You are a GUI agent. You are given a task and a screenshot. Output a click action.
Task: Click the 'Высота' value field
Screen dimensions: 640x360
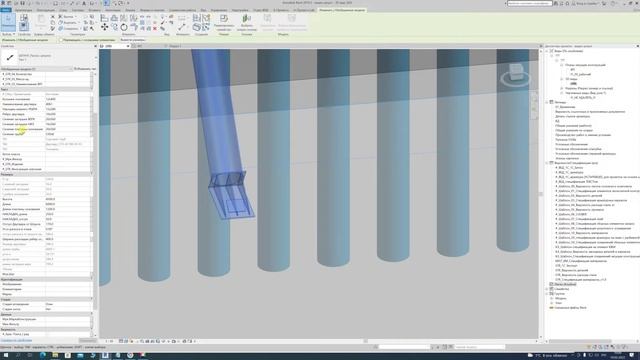pyautogui.click(x=68, y=199)
